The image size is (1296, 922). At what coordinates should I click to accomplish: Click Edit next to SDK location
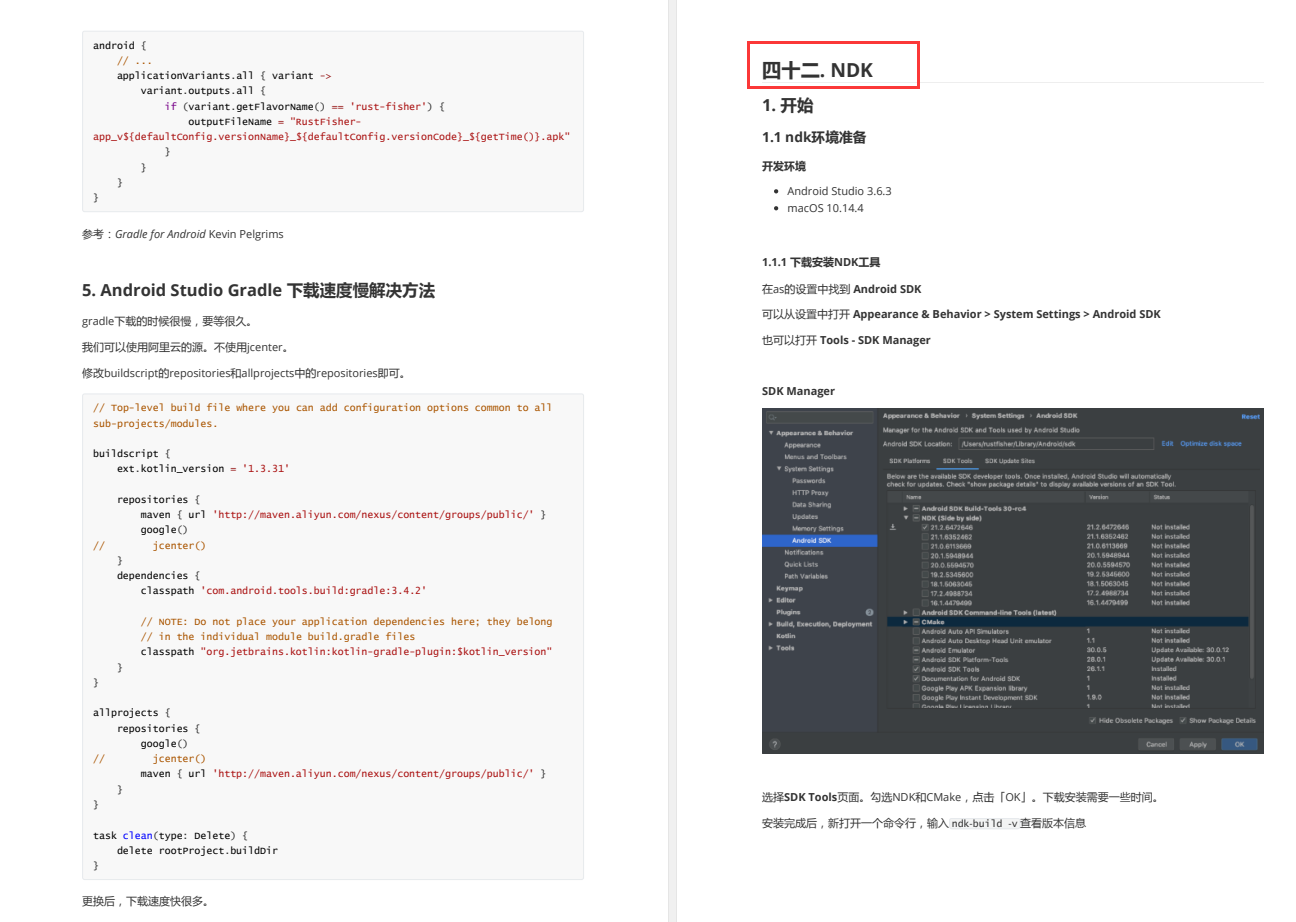click(x=1167, y=443)
